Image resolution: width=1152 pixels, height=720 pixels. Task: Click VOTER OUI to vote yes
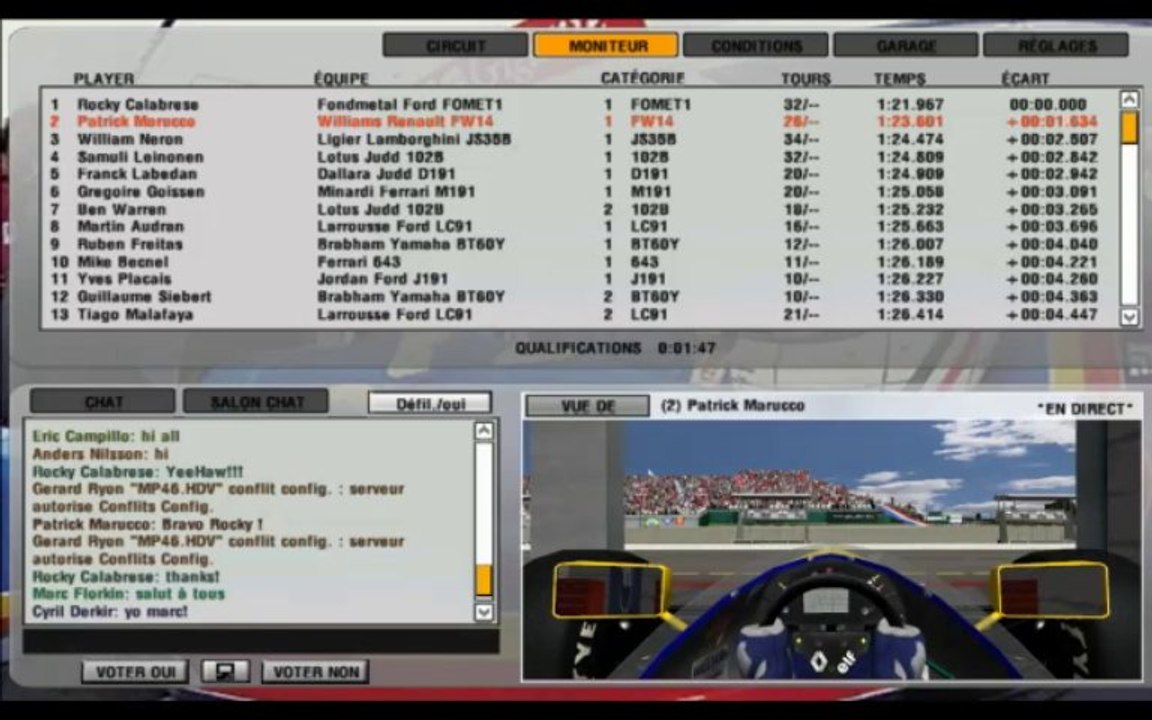[x=135, y=672]
